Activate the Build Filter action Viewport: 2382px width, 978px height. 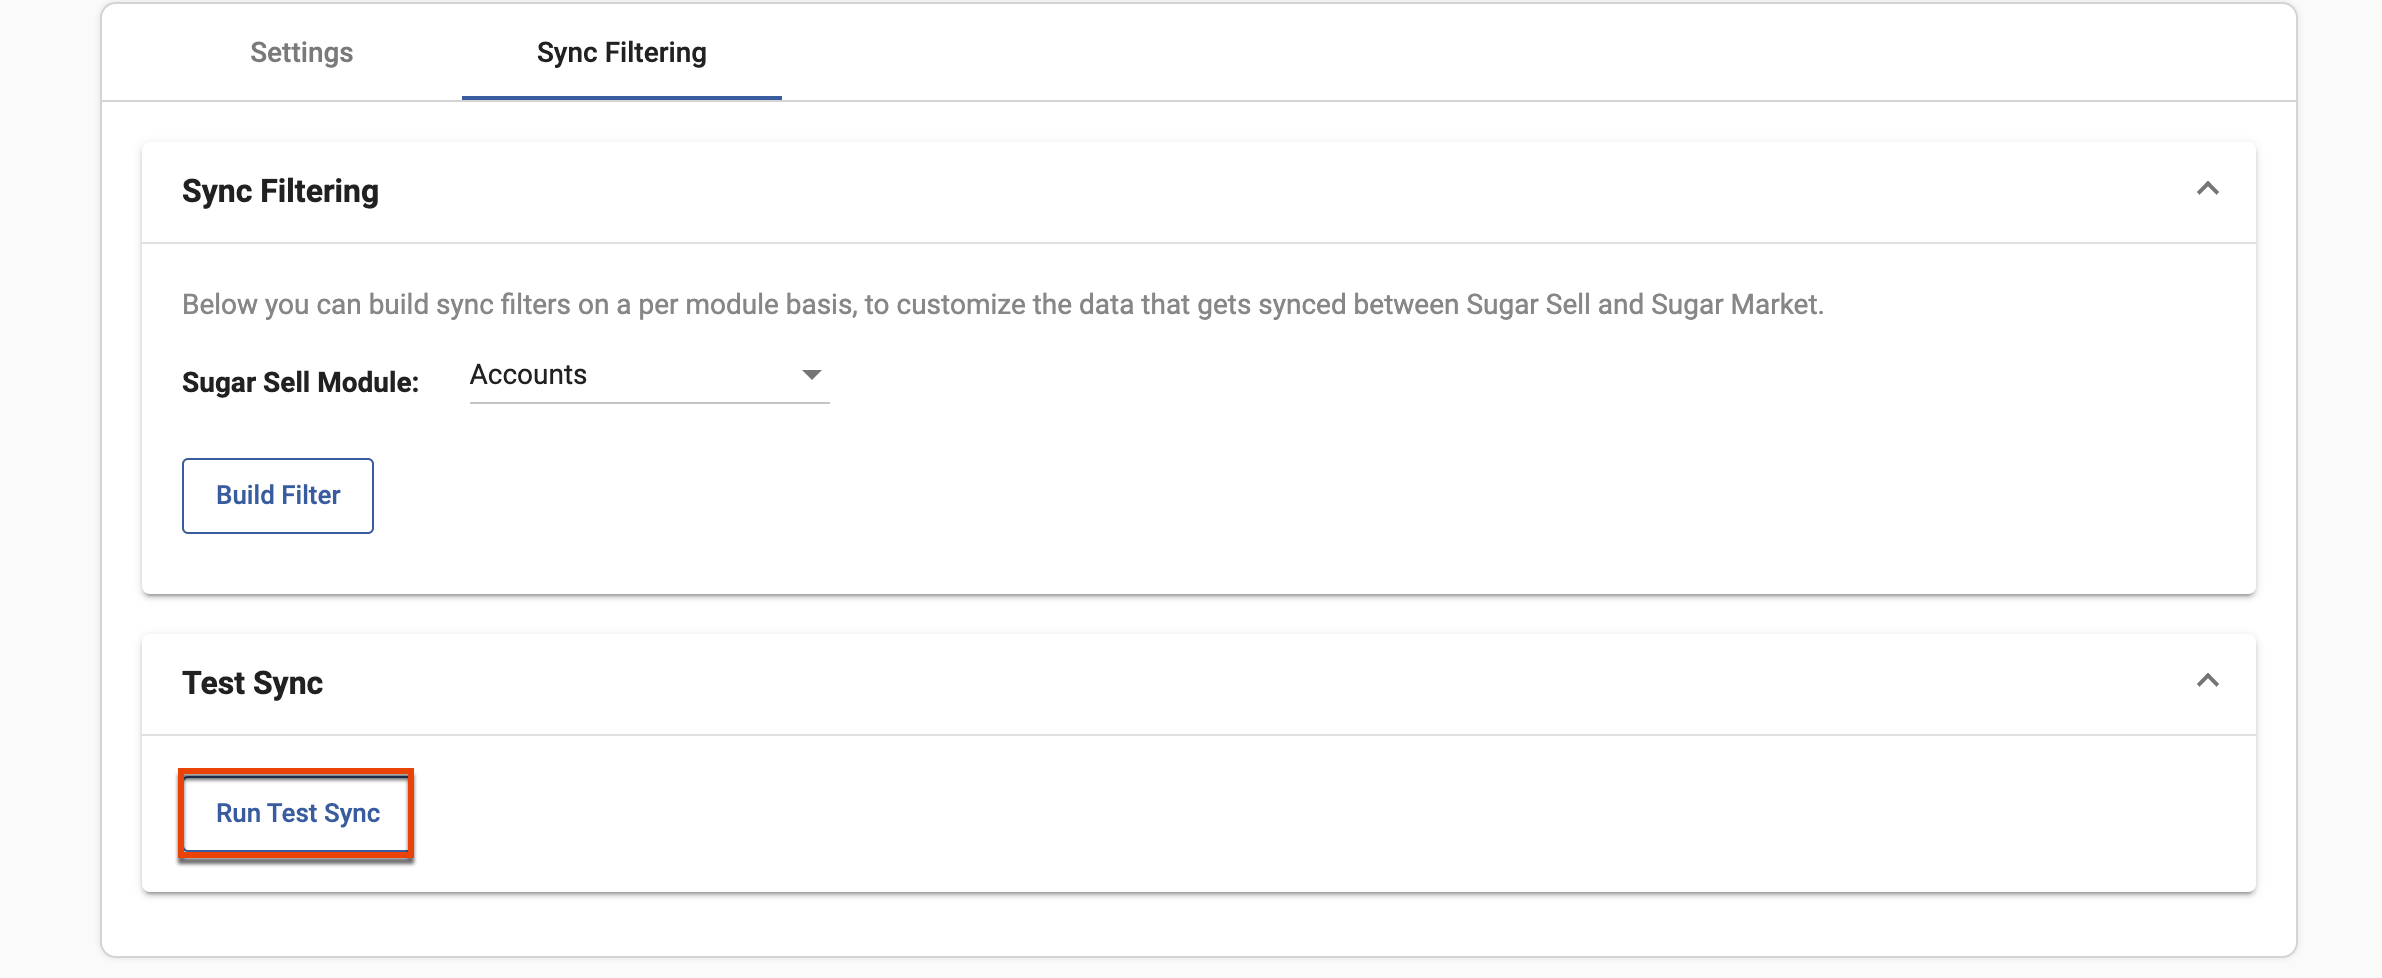click(x=277, y=495)
